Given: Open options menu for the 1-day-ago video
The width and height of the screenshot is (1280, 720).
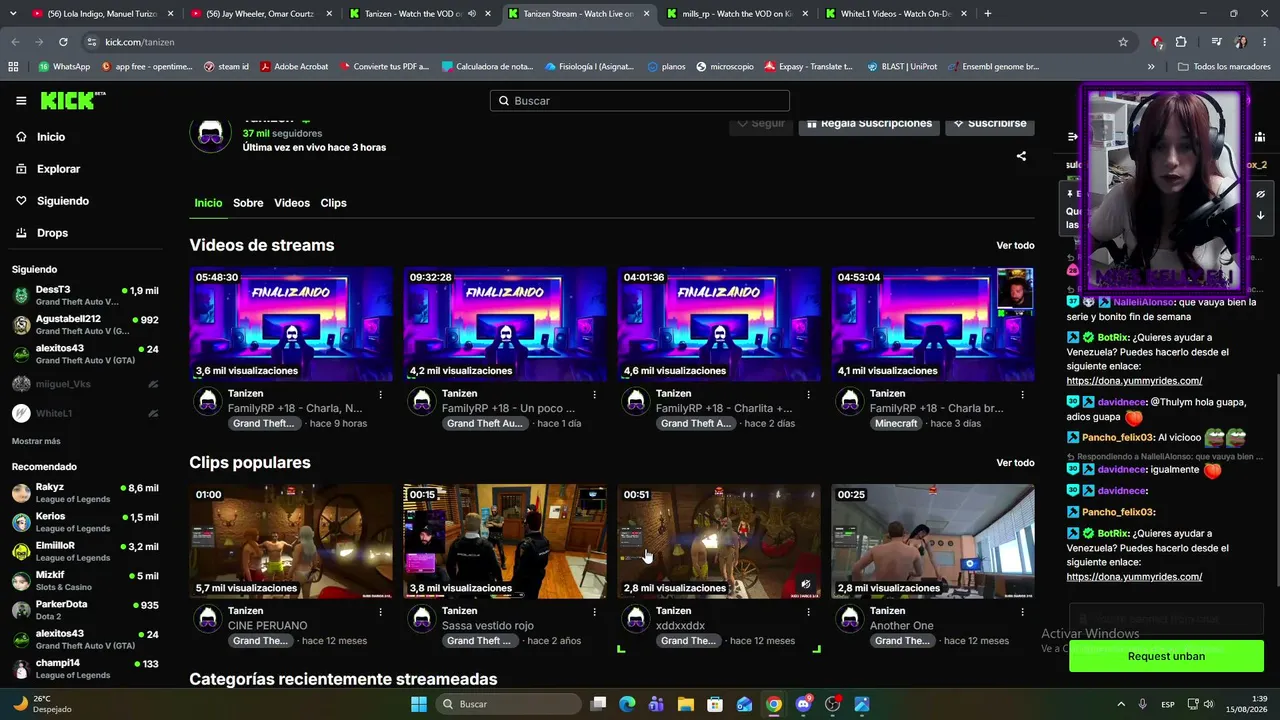Looking at the screenshot, I should 594,395.
